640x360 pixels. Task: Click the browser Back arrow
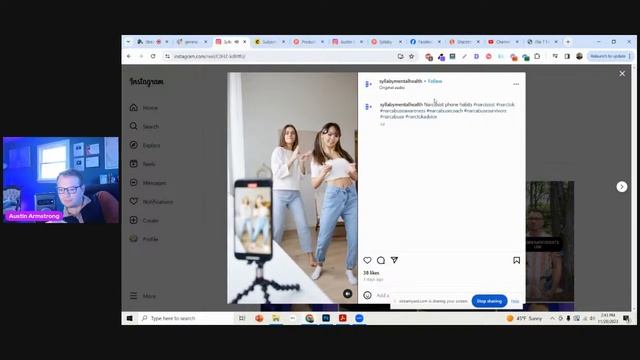(x=129, y=56)
